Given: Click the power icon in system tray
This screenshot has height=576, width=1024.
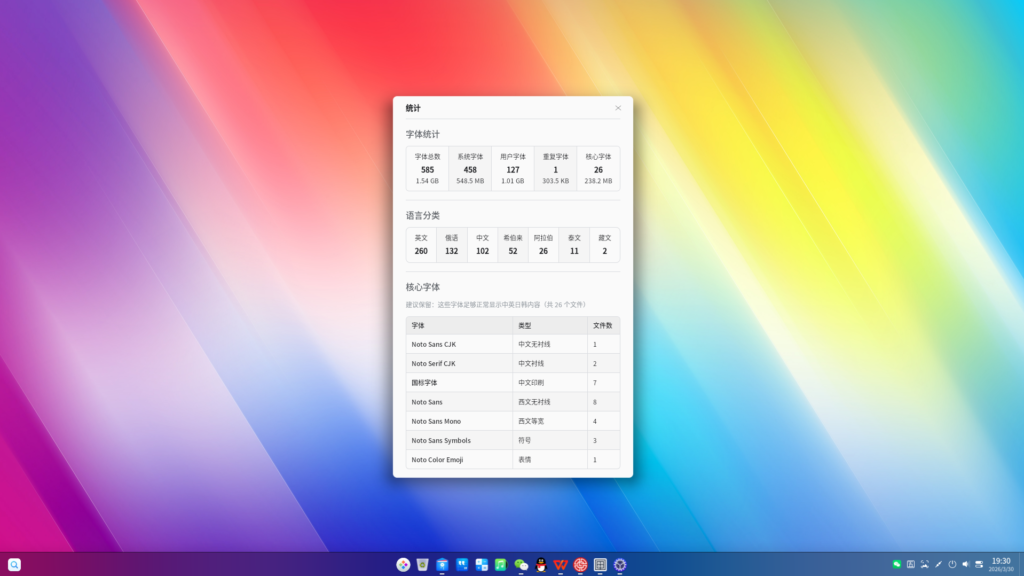Looking at the screenshot, I should [x=952, y=564].
